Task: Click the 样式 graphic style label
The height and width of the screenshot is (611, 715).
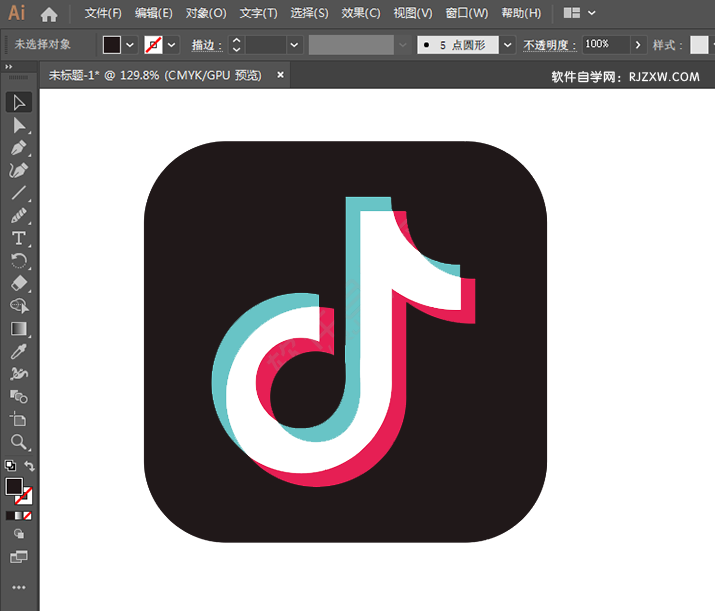Action: pyautogui.click(x=667, y=45)
